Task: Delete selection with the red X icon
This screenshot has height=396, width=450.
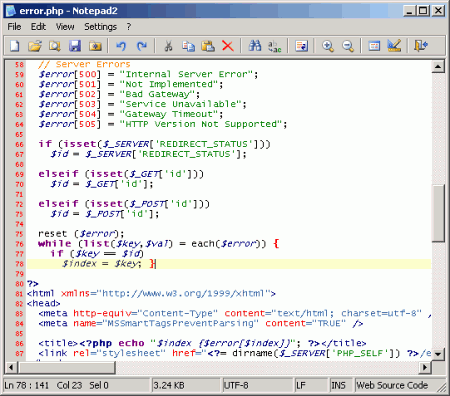Action: [228, 46]
